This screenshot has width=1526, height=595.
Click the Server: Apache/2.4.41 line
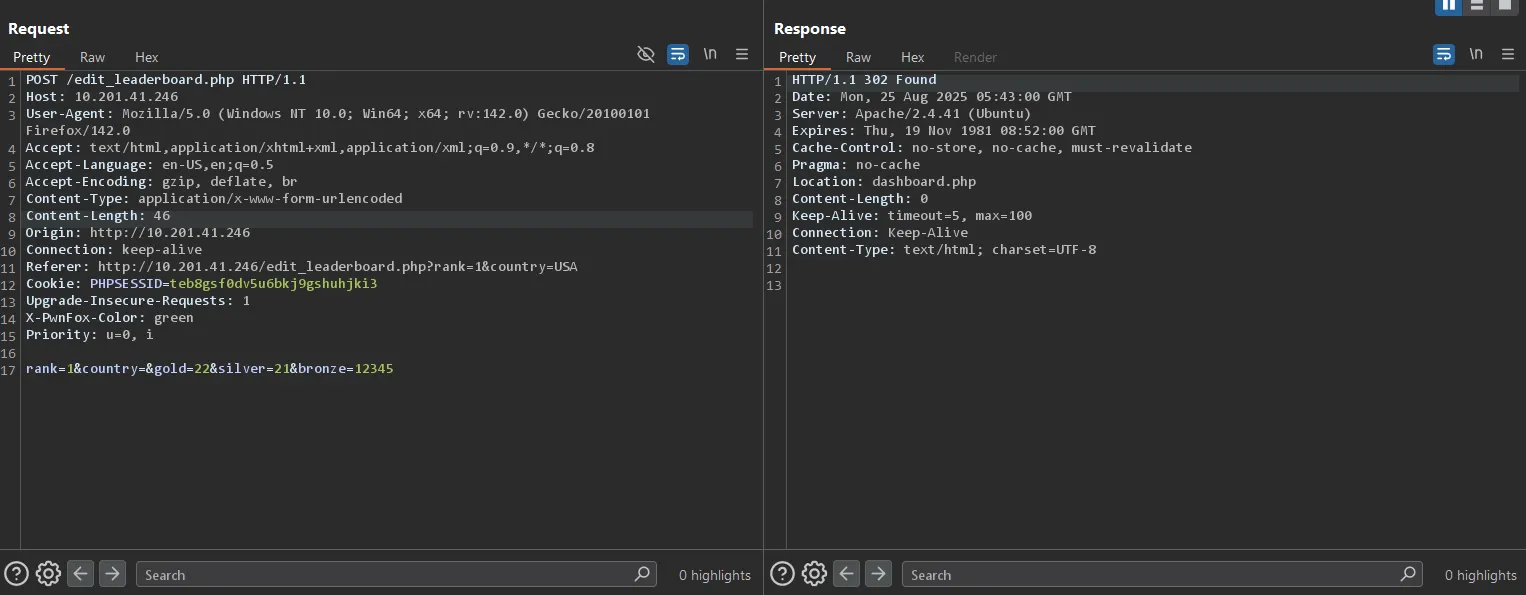tap(912, 114)
